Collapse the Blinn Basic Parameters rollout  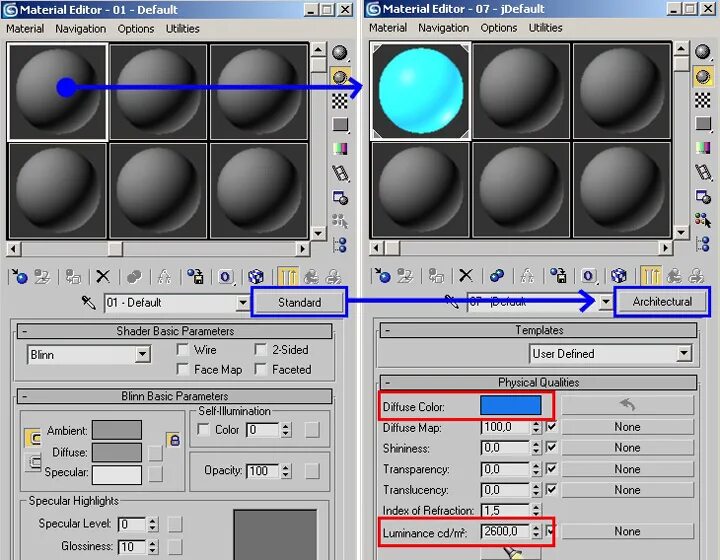tap(174, 396)
